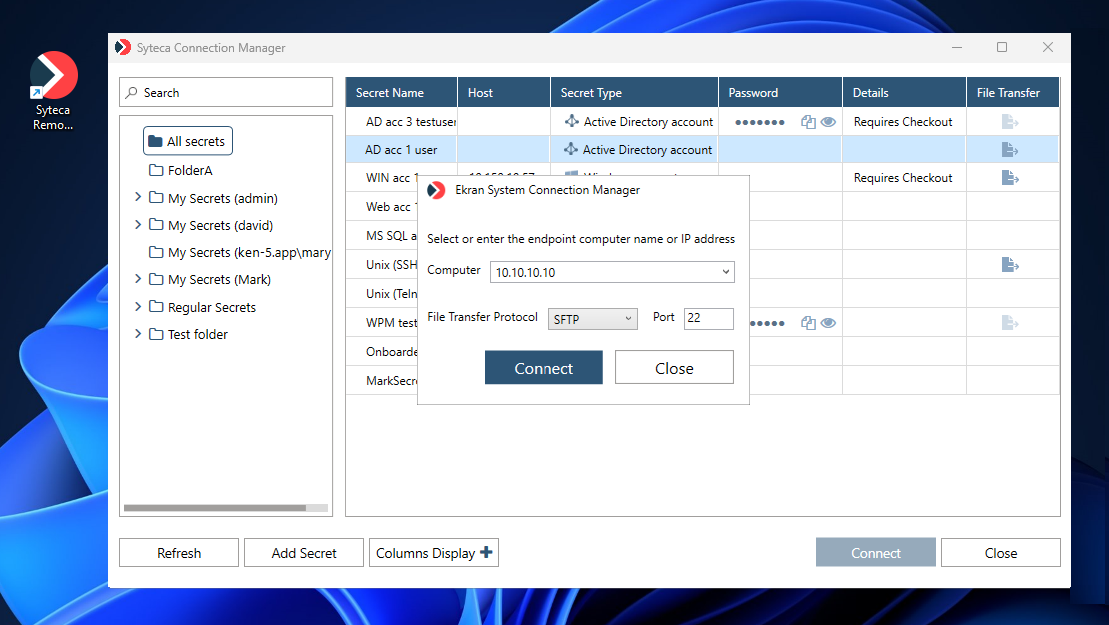Select the FolderA folder icon
This screenshot has height=625, width=1109.
pos(156,171)
